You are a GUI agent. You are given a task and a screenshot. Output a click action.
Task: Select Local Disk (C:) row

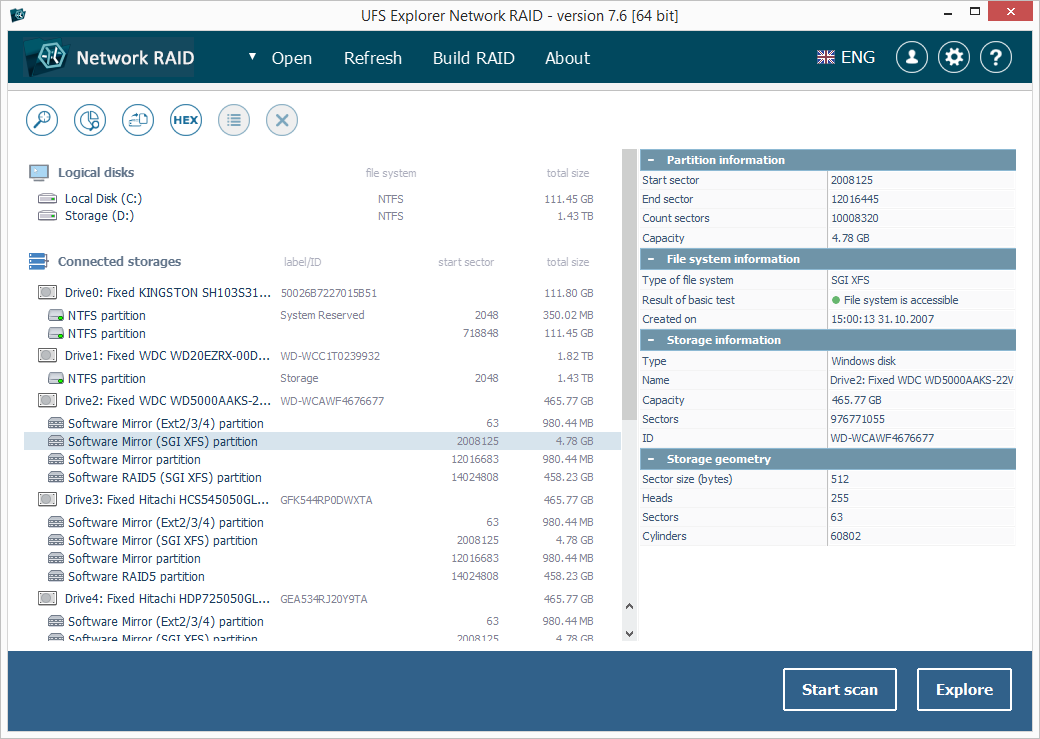(322, 198)
